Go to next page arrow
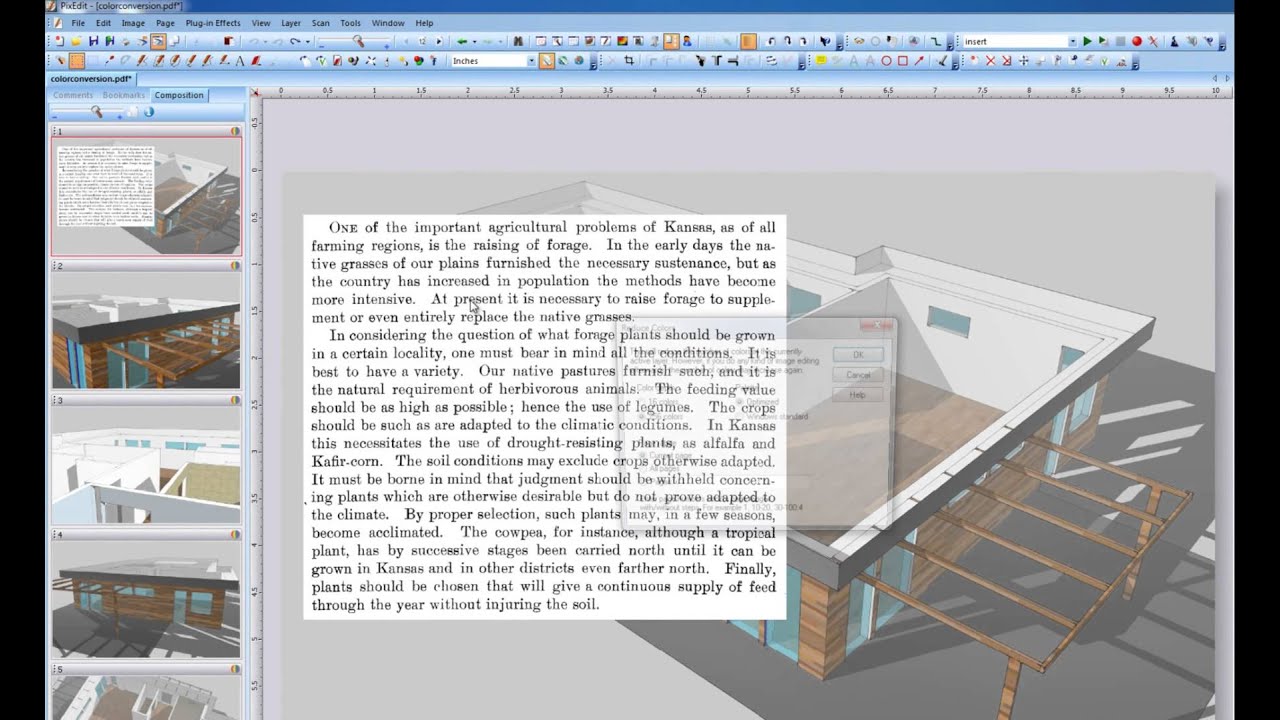The width and height of the screenshot is (1280, 720). (438, 41)
